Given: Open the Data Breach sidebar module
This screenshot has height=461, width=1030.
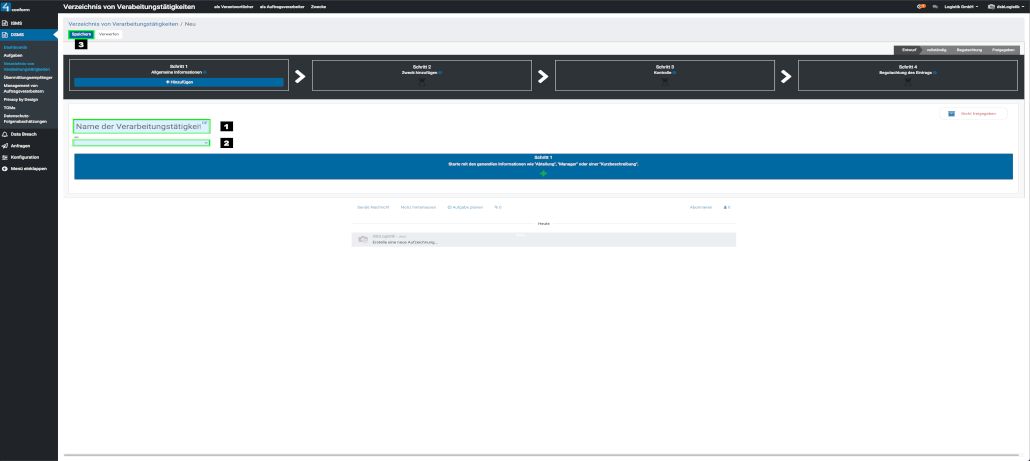Looking at the screenshot, I should [x=23, y=133].
